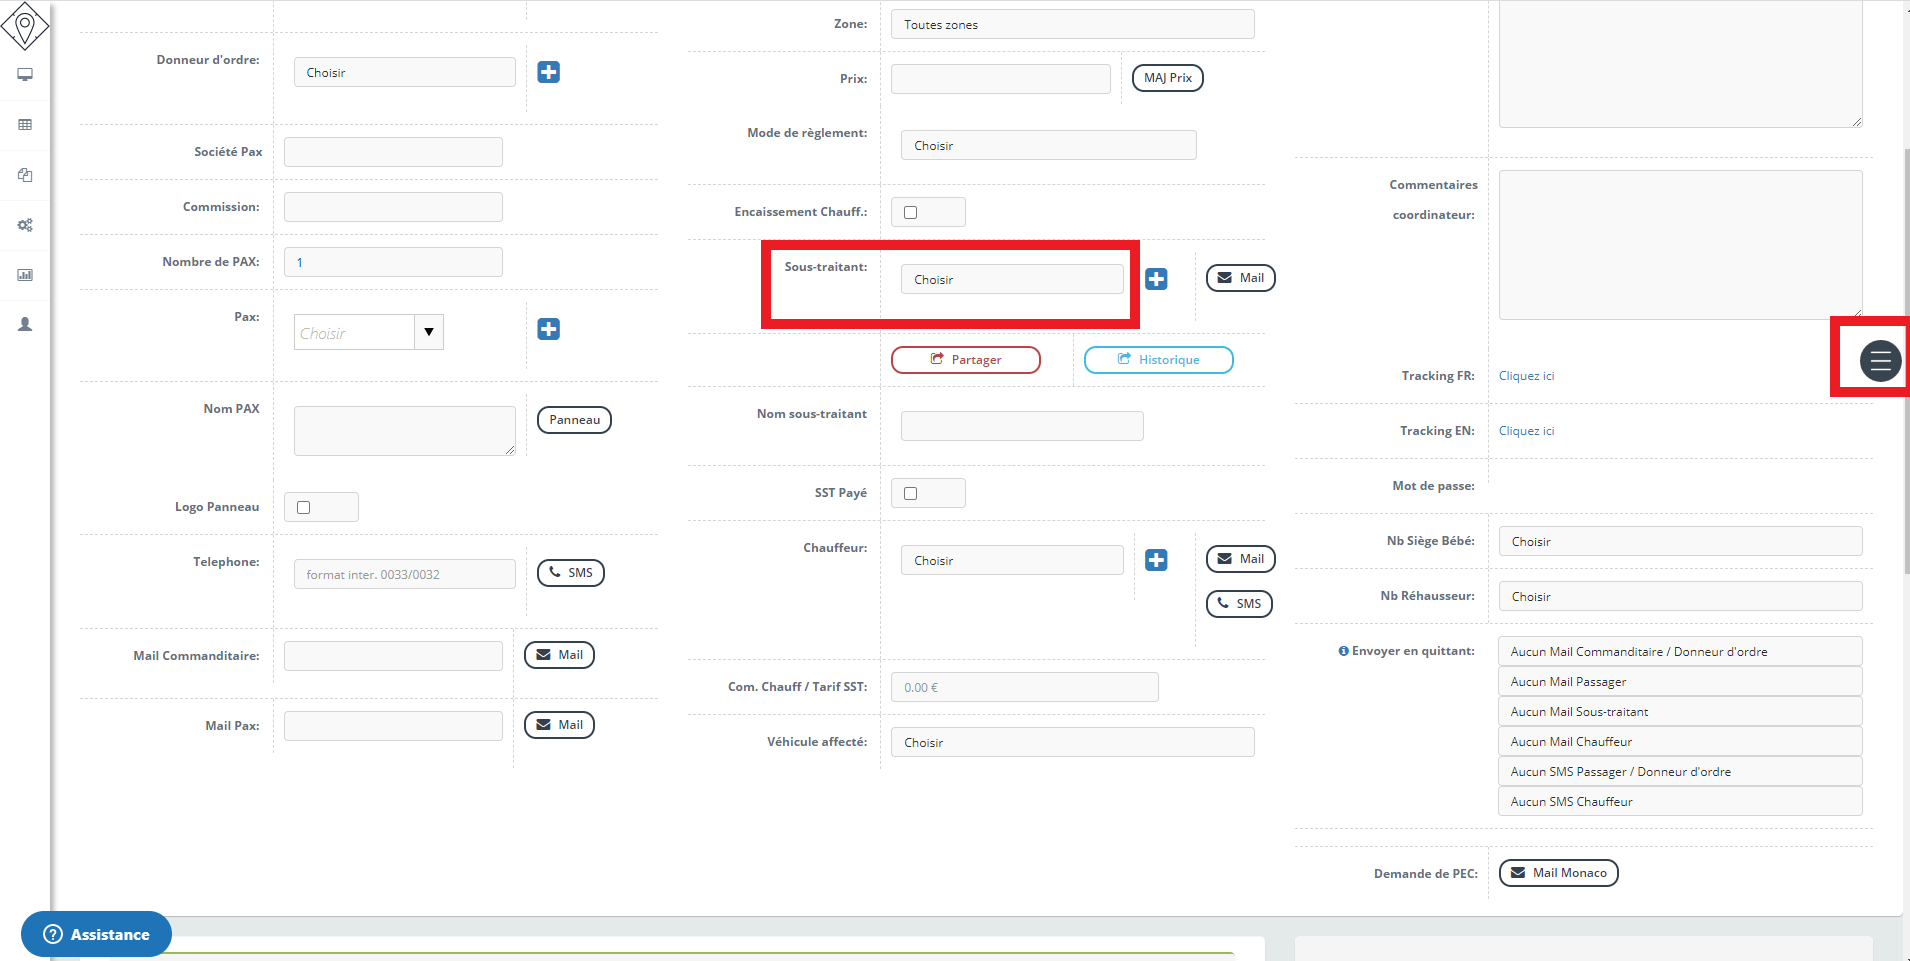Check the Logo Panneau checkbox
1910x961 pixels.
(303, 507)
